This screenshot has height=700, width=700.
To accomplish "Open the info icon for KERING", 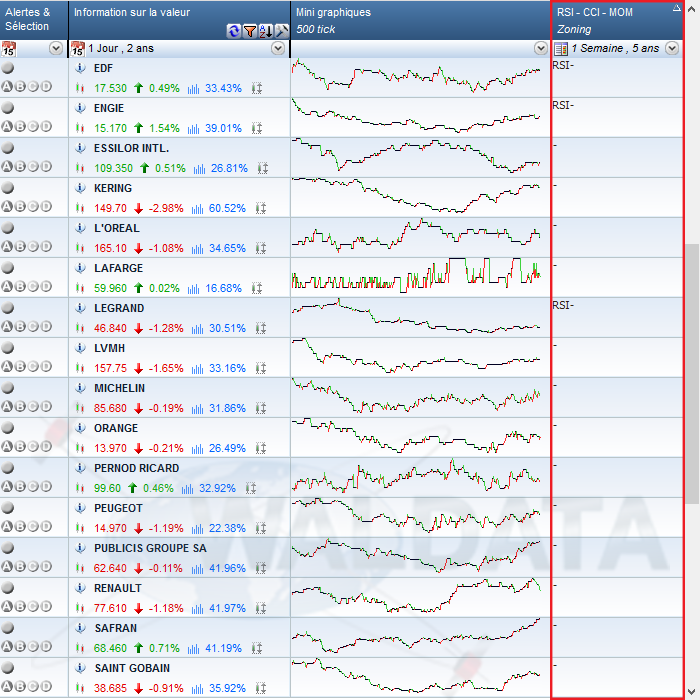I will click(80, 188).
